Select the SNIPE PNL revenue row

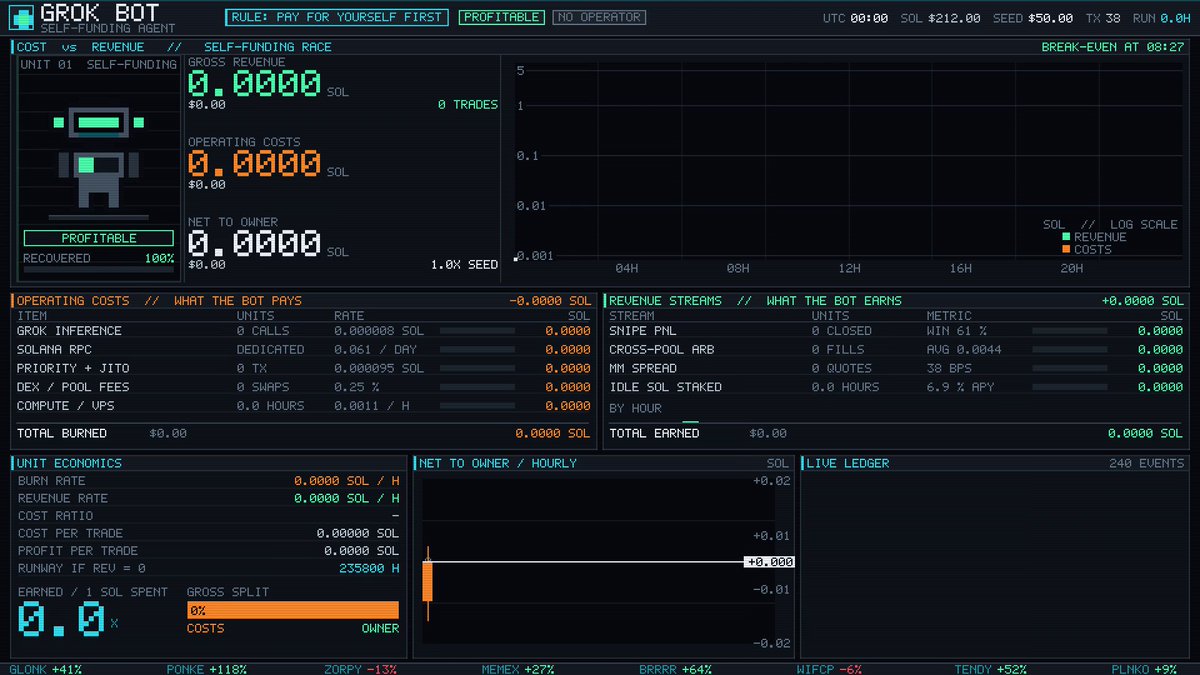(x=896, y=330)
